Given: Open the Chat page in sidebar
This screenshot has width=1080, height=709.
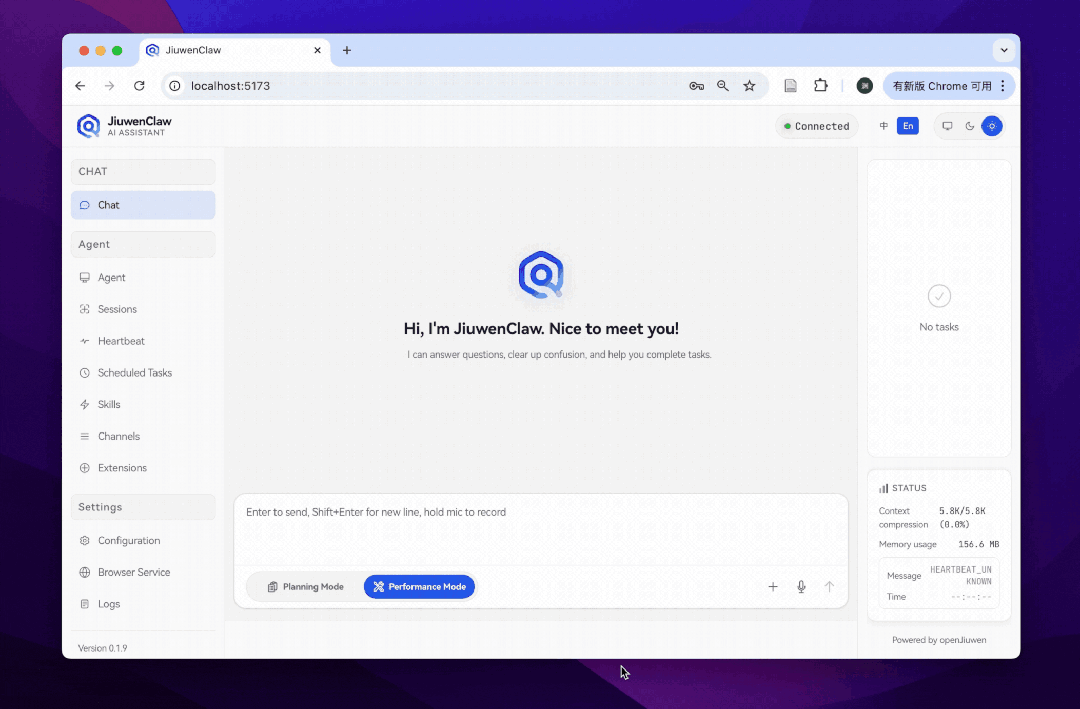Looking at the screenshot, I should pyautogui.click(x=143, y=205).
